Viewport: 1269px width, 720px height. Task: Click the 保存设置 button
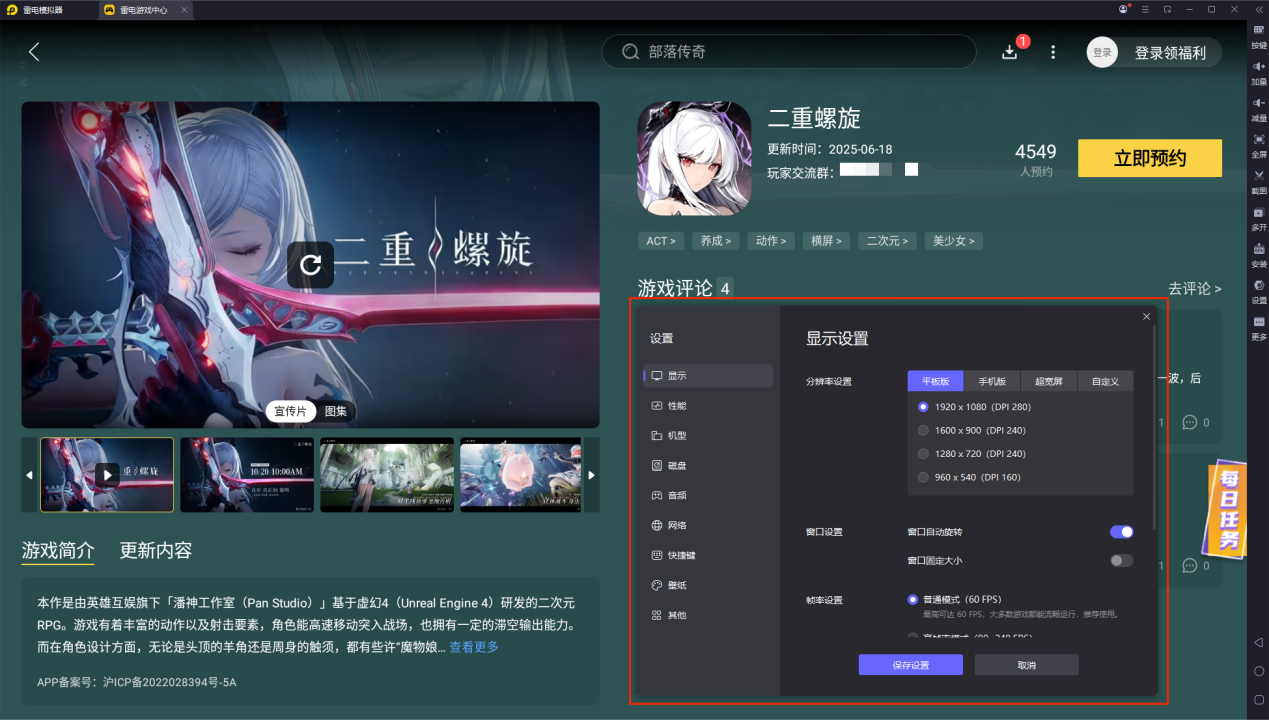point(910,665)
